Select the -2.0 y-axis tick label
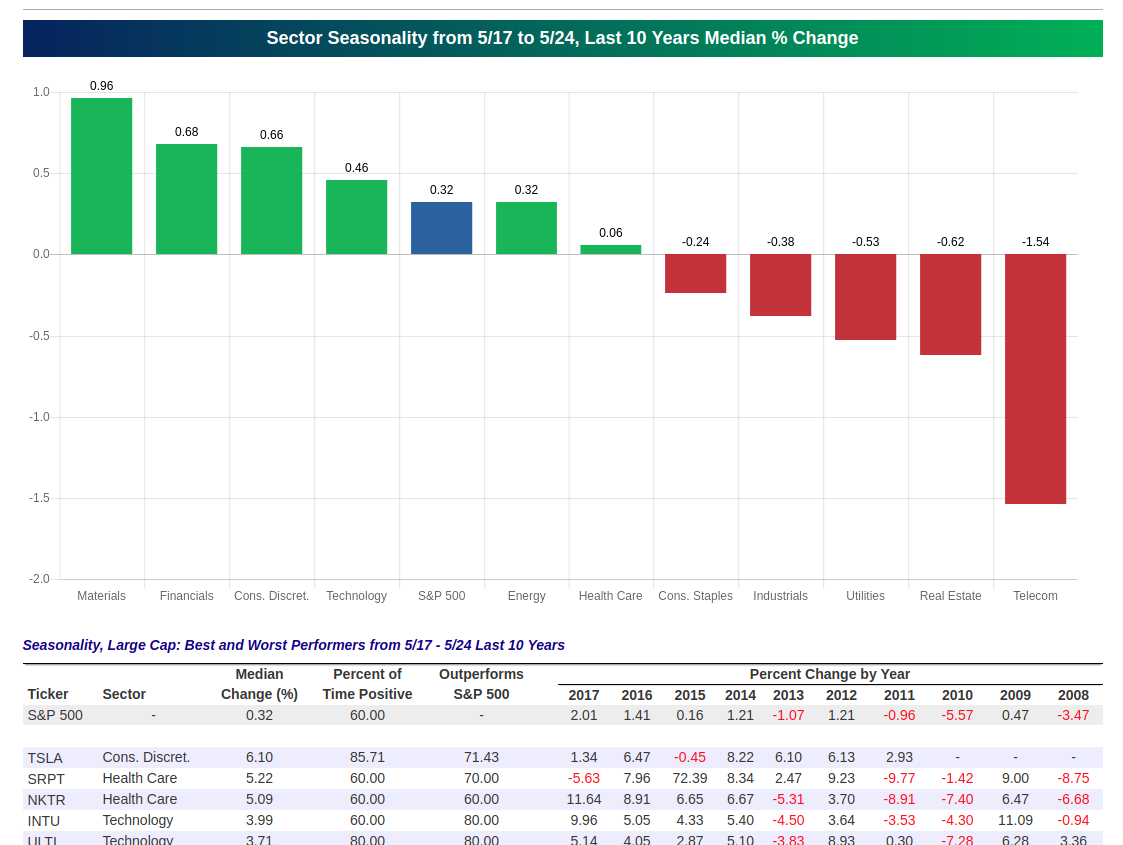The image size is (1123, 845). 39,579
